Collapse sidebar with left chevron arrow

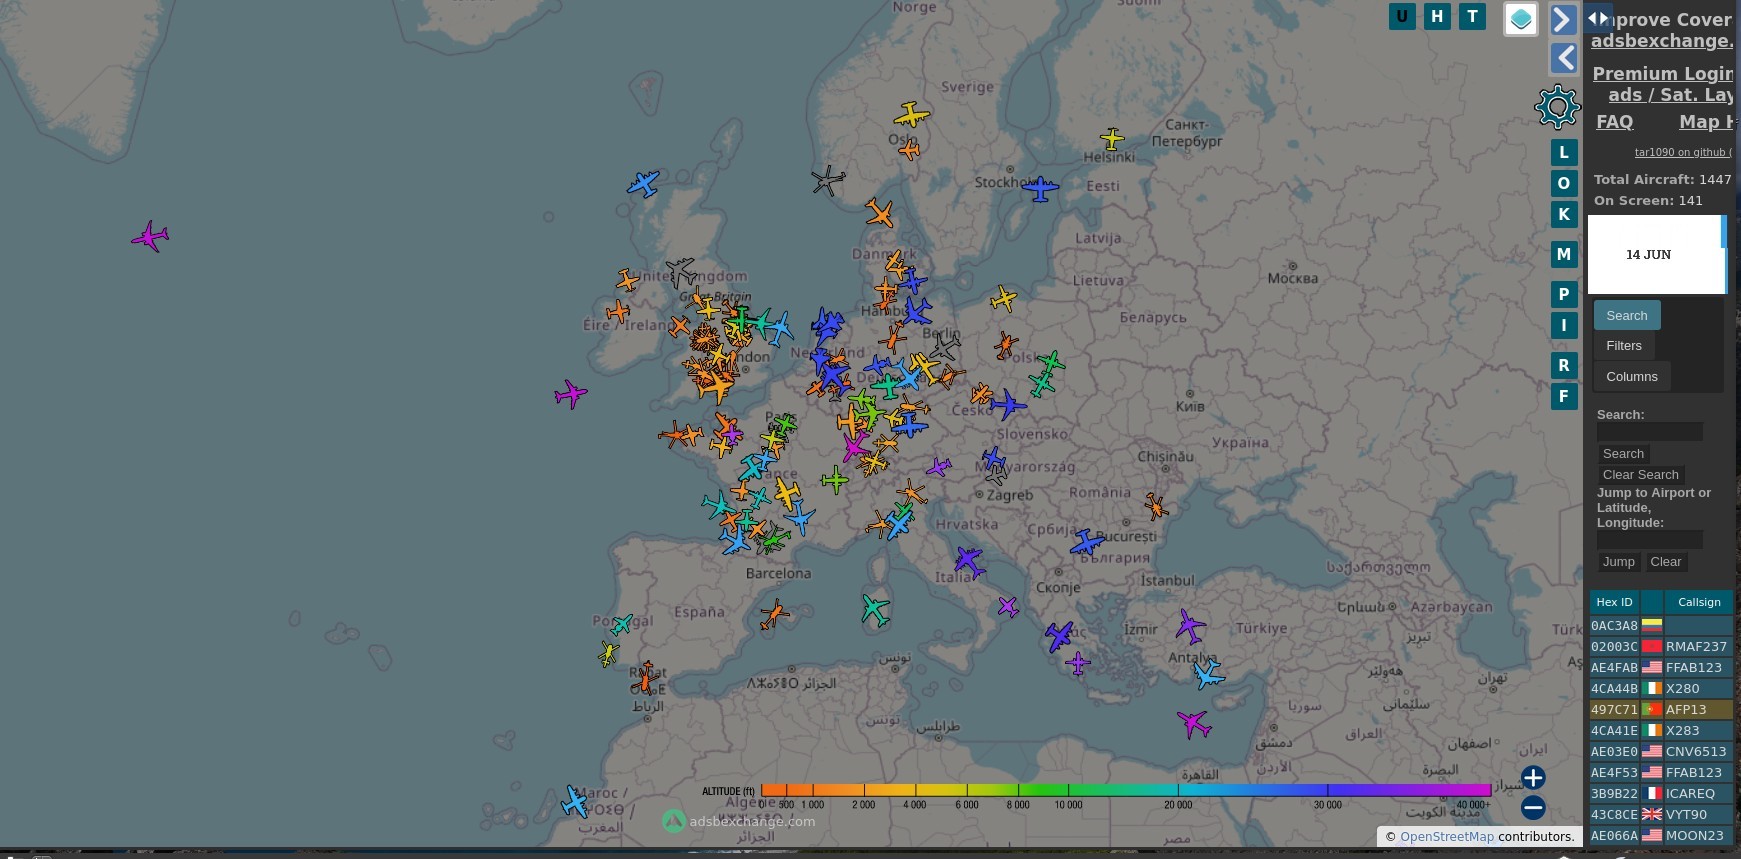click(x=1564, y=58)
